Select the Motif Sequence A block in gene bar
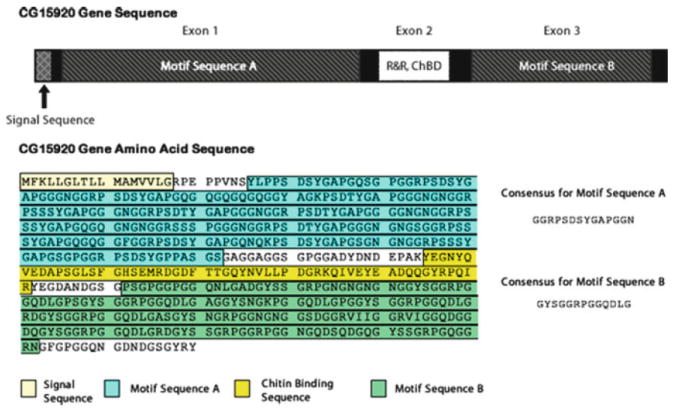The image size is (673, 409). (209, 66)
